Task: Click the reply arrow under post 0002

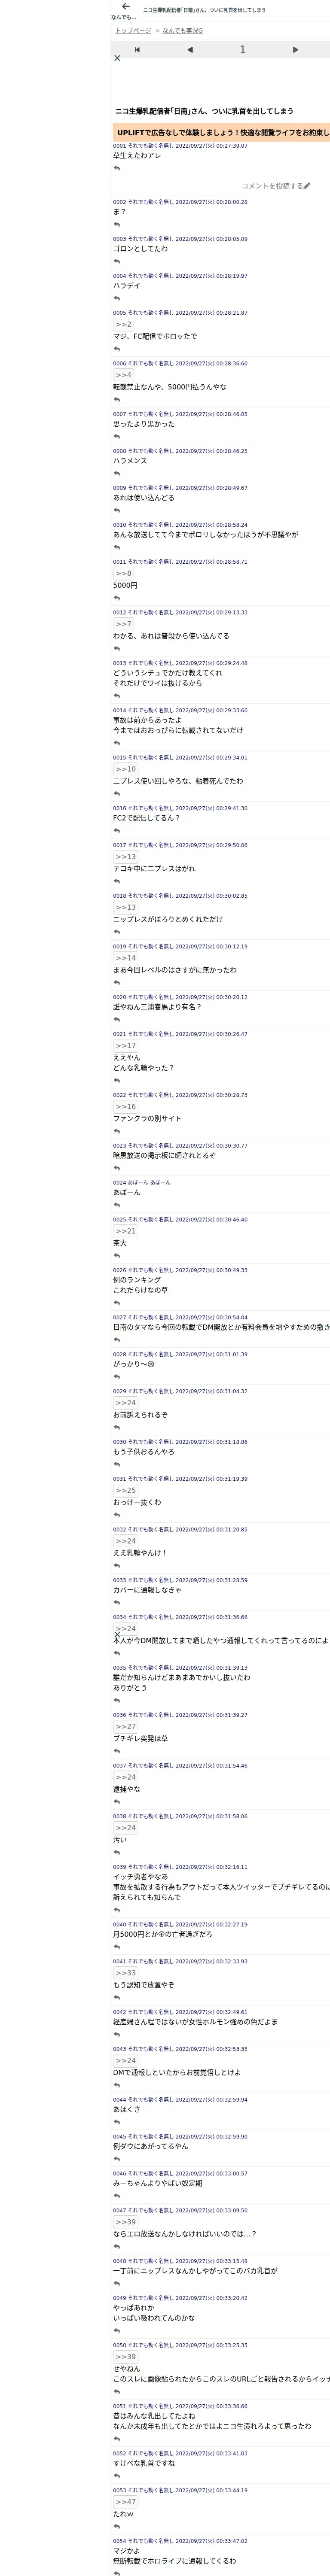Action: [117, 225]
